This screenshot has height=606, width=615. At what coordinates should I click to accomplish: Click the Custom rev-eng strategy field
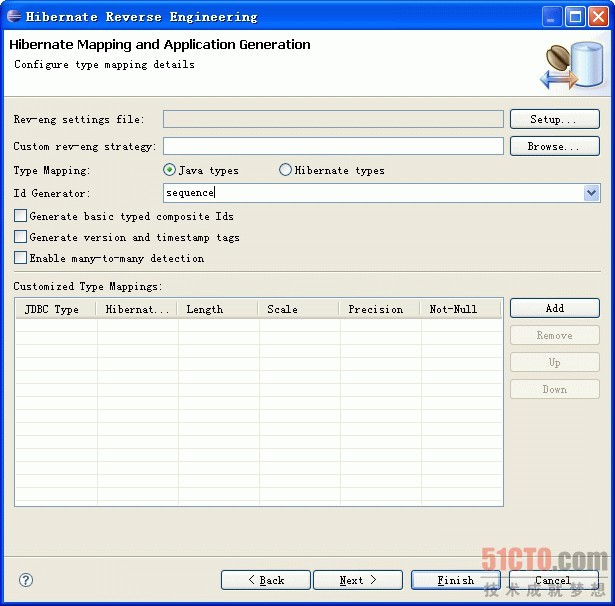333,146
